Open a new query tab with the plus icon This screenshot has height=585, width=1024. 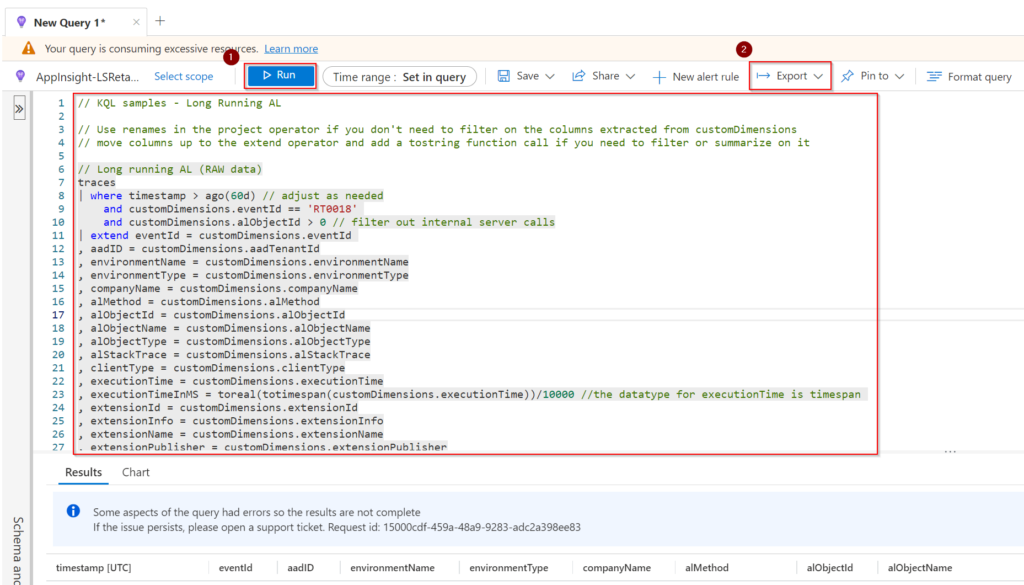[x=160, y=20]
